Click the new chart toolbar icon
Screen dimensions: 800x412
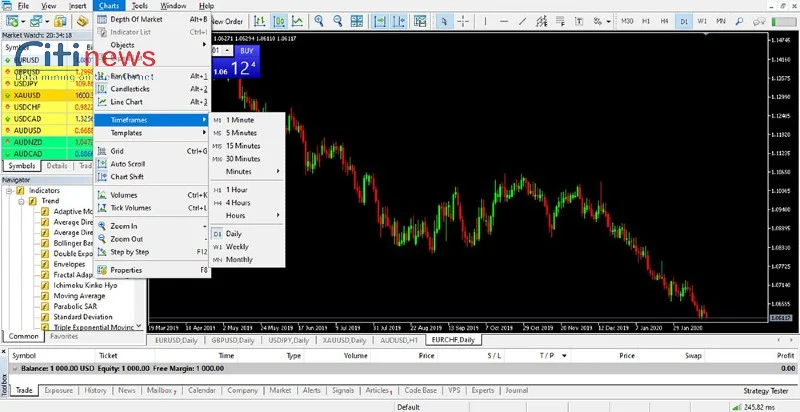click(12, 21)
